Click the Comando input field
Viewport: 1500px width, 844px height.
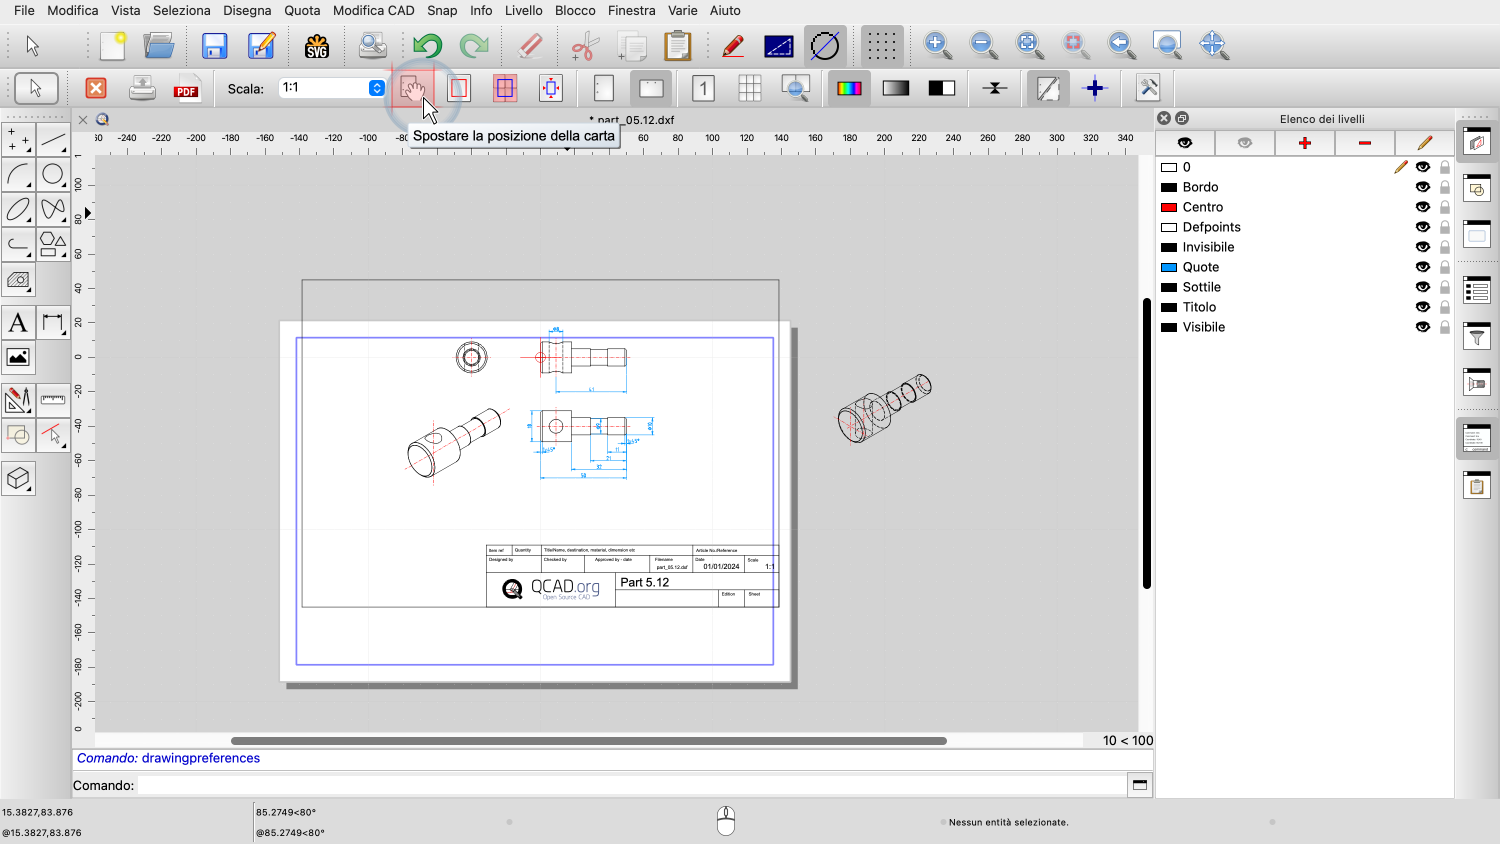[x=630, y=785]
